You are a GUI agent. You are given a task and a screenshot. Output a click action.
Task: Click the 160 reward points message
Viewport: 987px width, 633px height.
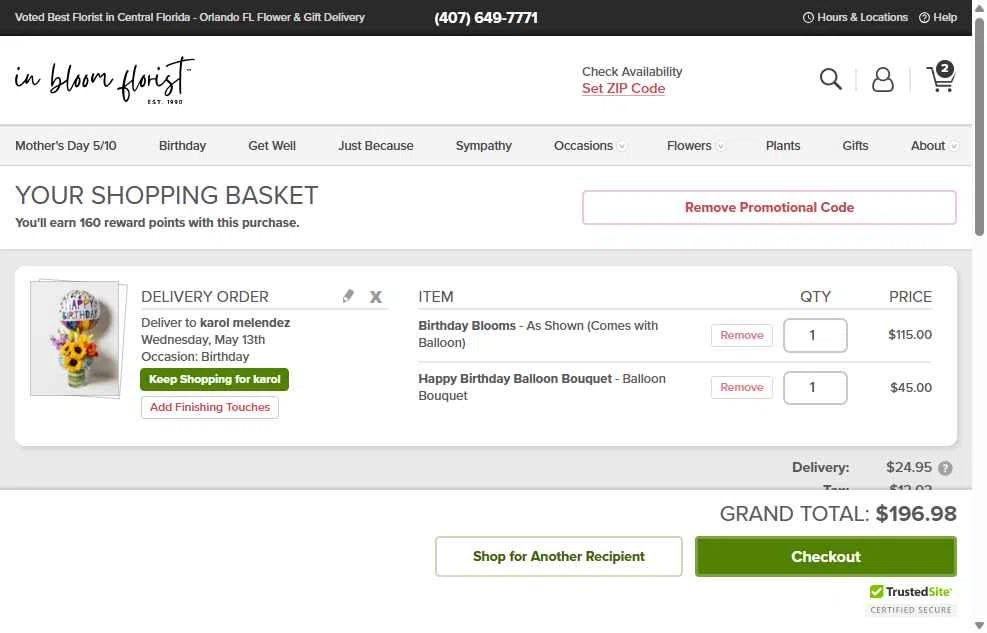pyautogui.click(x=157, y=223)
